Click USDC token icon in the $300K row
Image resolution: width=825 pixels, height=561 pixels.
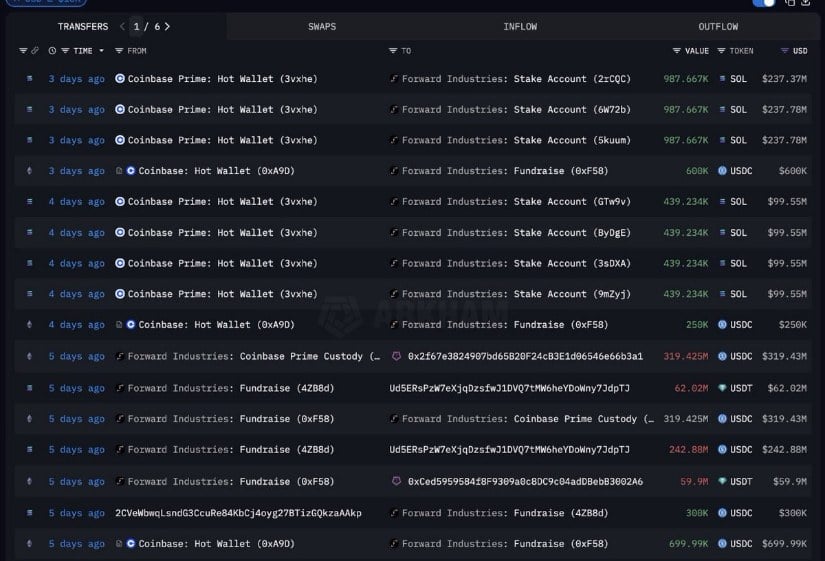pos(722,513)
